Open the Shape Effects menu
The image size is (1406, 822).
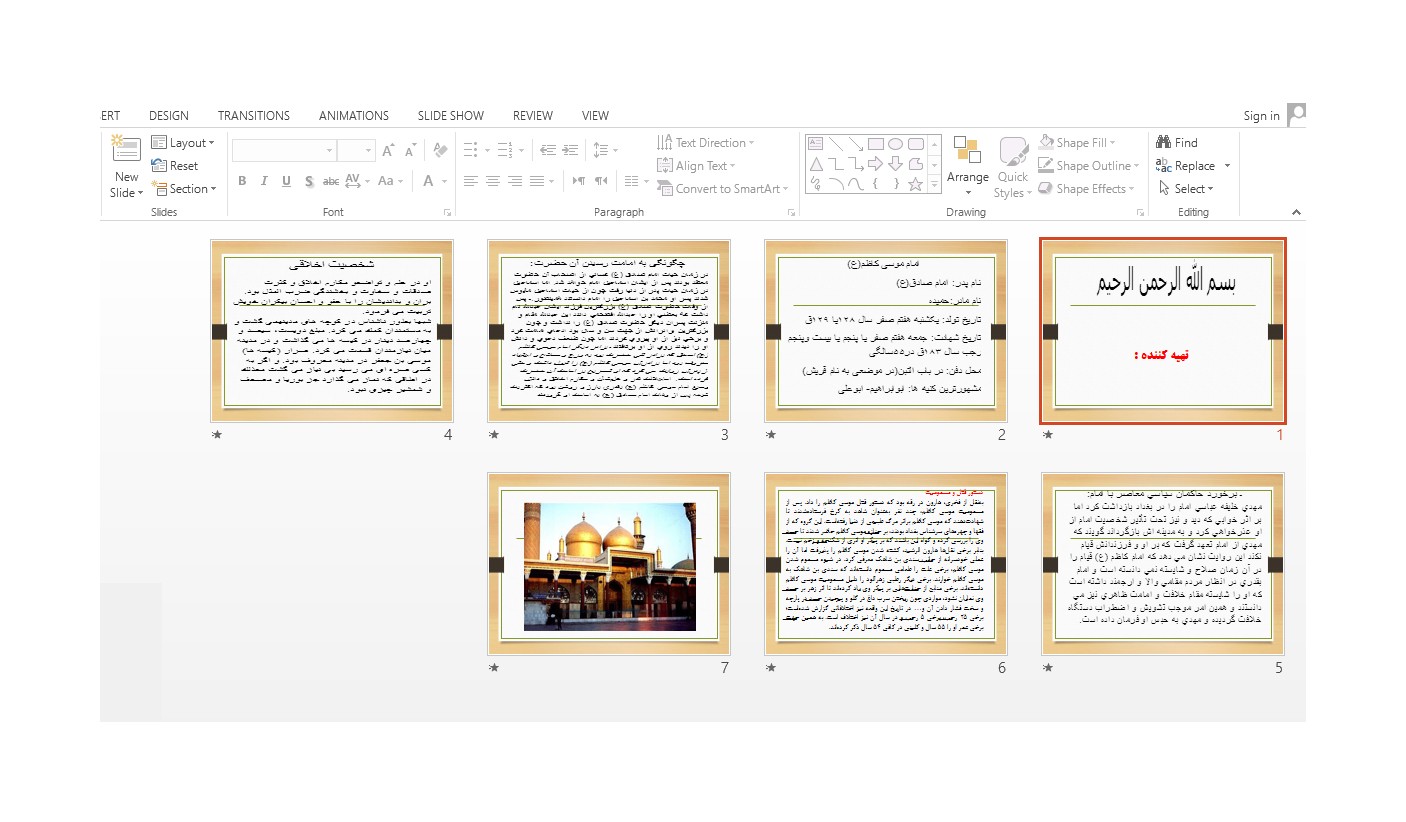(1087, 189)
